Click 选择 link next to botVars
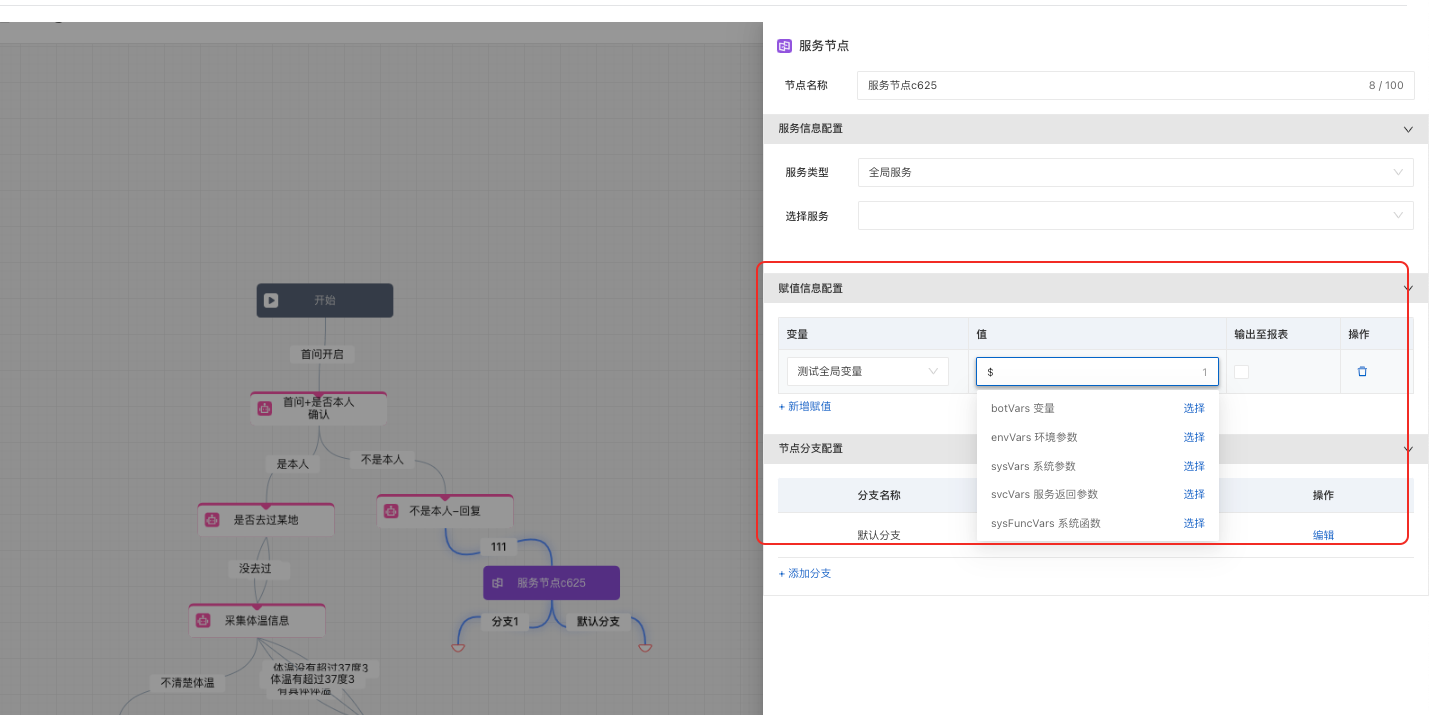The image size is (1429, 715). click(1194, 408)
